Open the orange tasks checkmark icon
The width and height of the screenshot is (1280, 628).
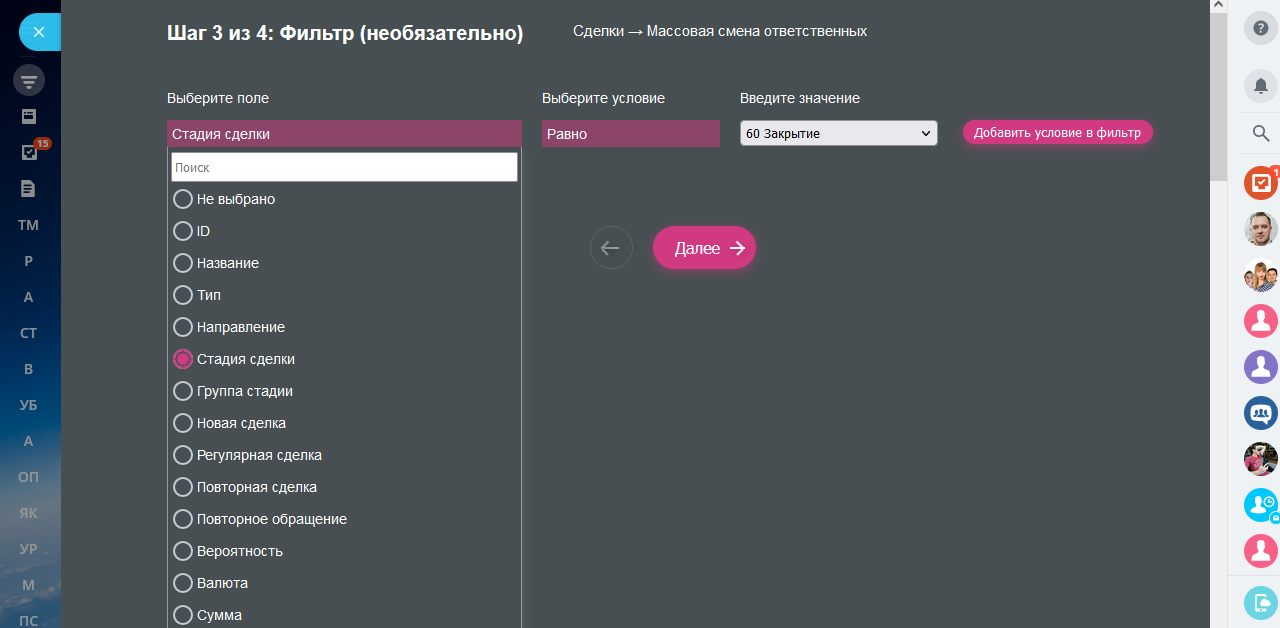tap(1260, 182)
